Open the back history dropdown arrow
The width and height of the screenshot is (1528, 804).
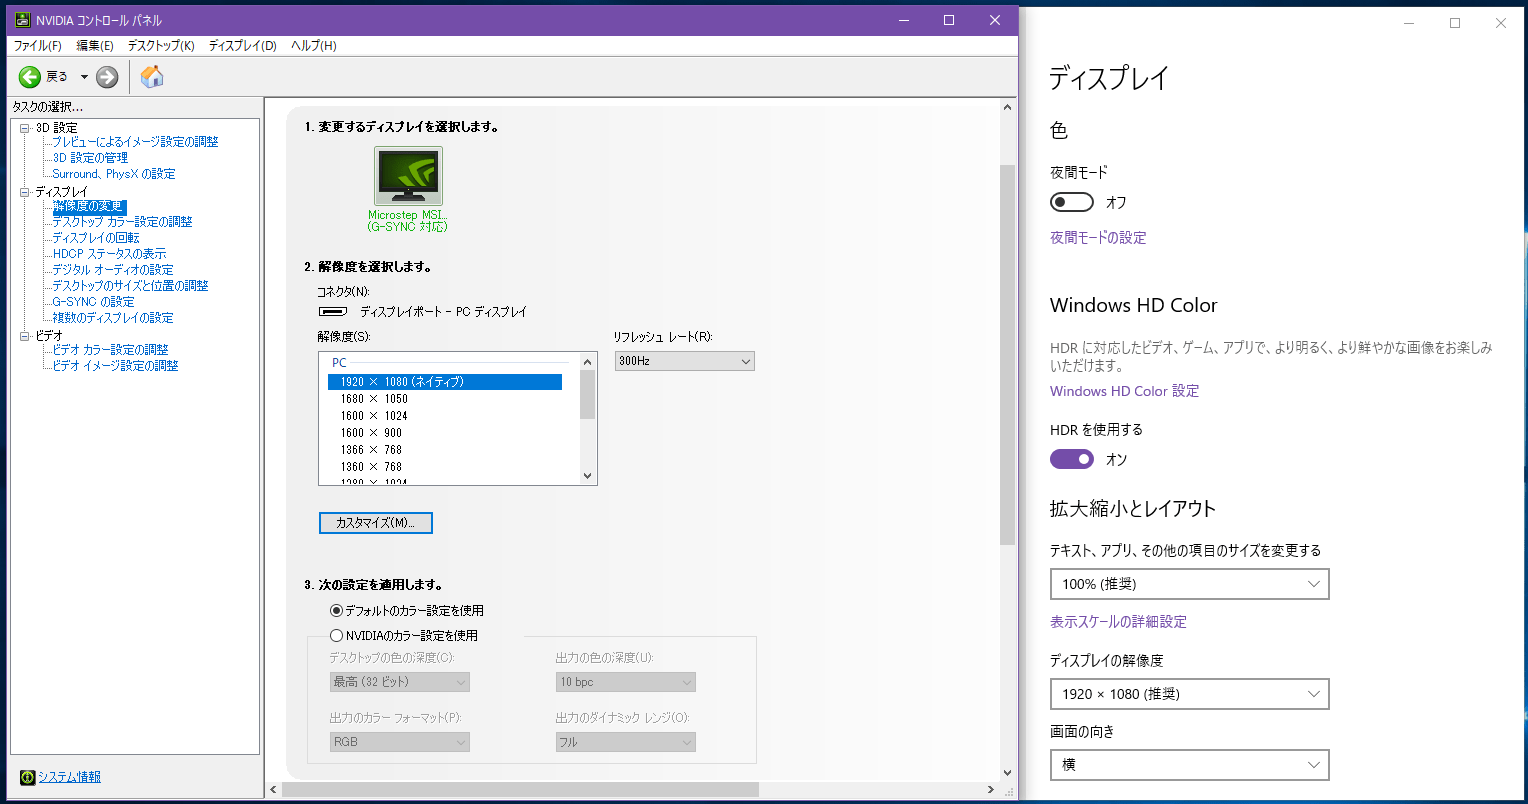84,77
